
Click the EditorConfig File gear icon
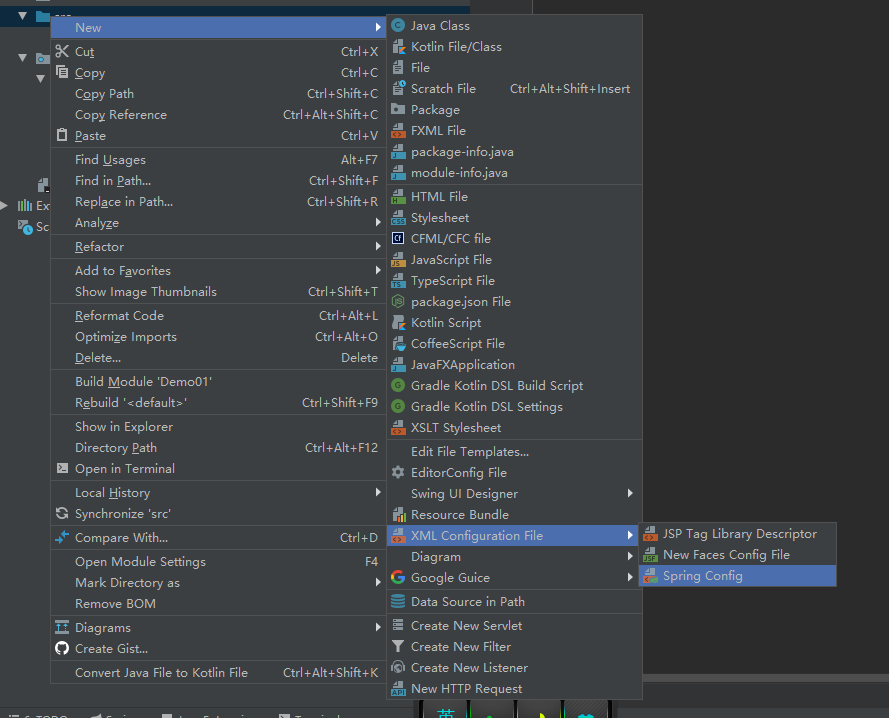coord(399,472)
